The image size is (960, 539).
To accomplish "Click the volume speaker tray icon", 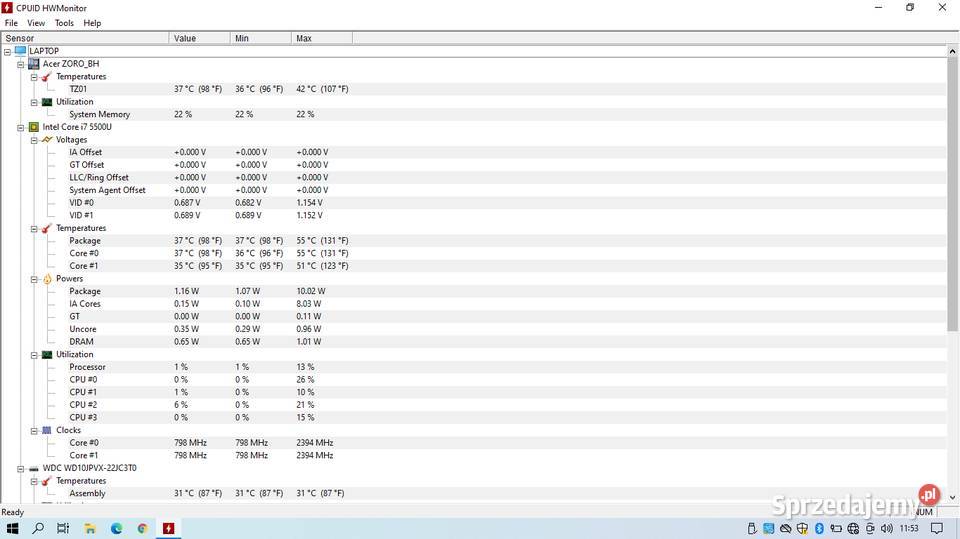I will [x=887, y=528].
